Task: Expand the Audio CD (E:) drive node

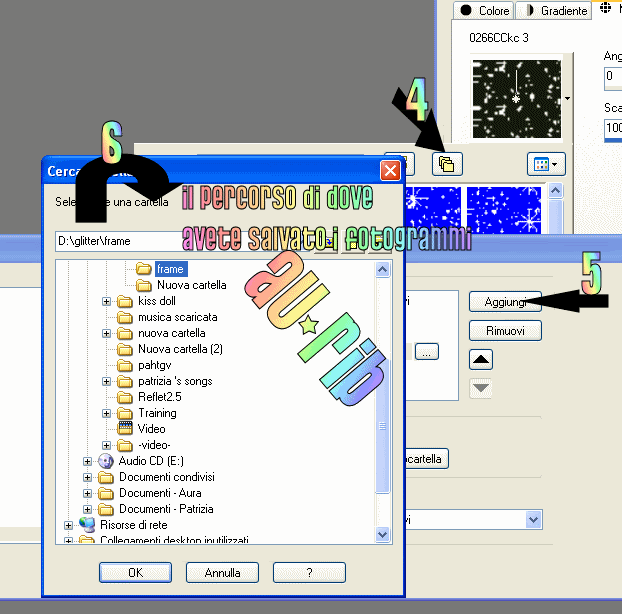Action: [87, 461]
